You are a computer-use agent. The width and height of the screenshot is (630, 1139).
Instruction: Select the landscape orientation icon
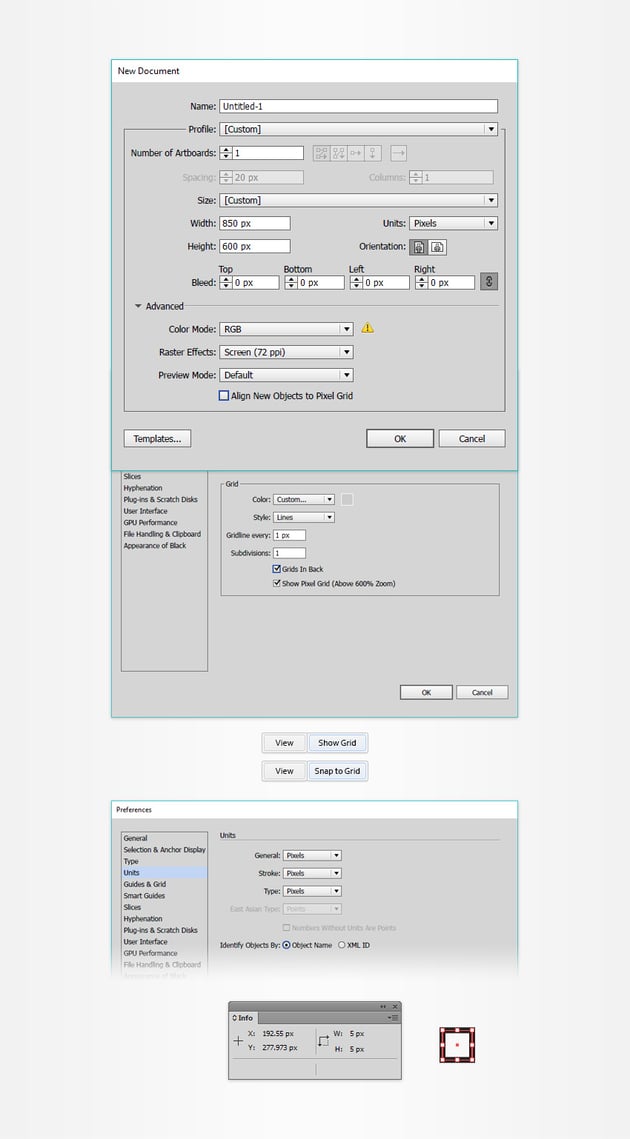click(437, 247)
